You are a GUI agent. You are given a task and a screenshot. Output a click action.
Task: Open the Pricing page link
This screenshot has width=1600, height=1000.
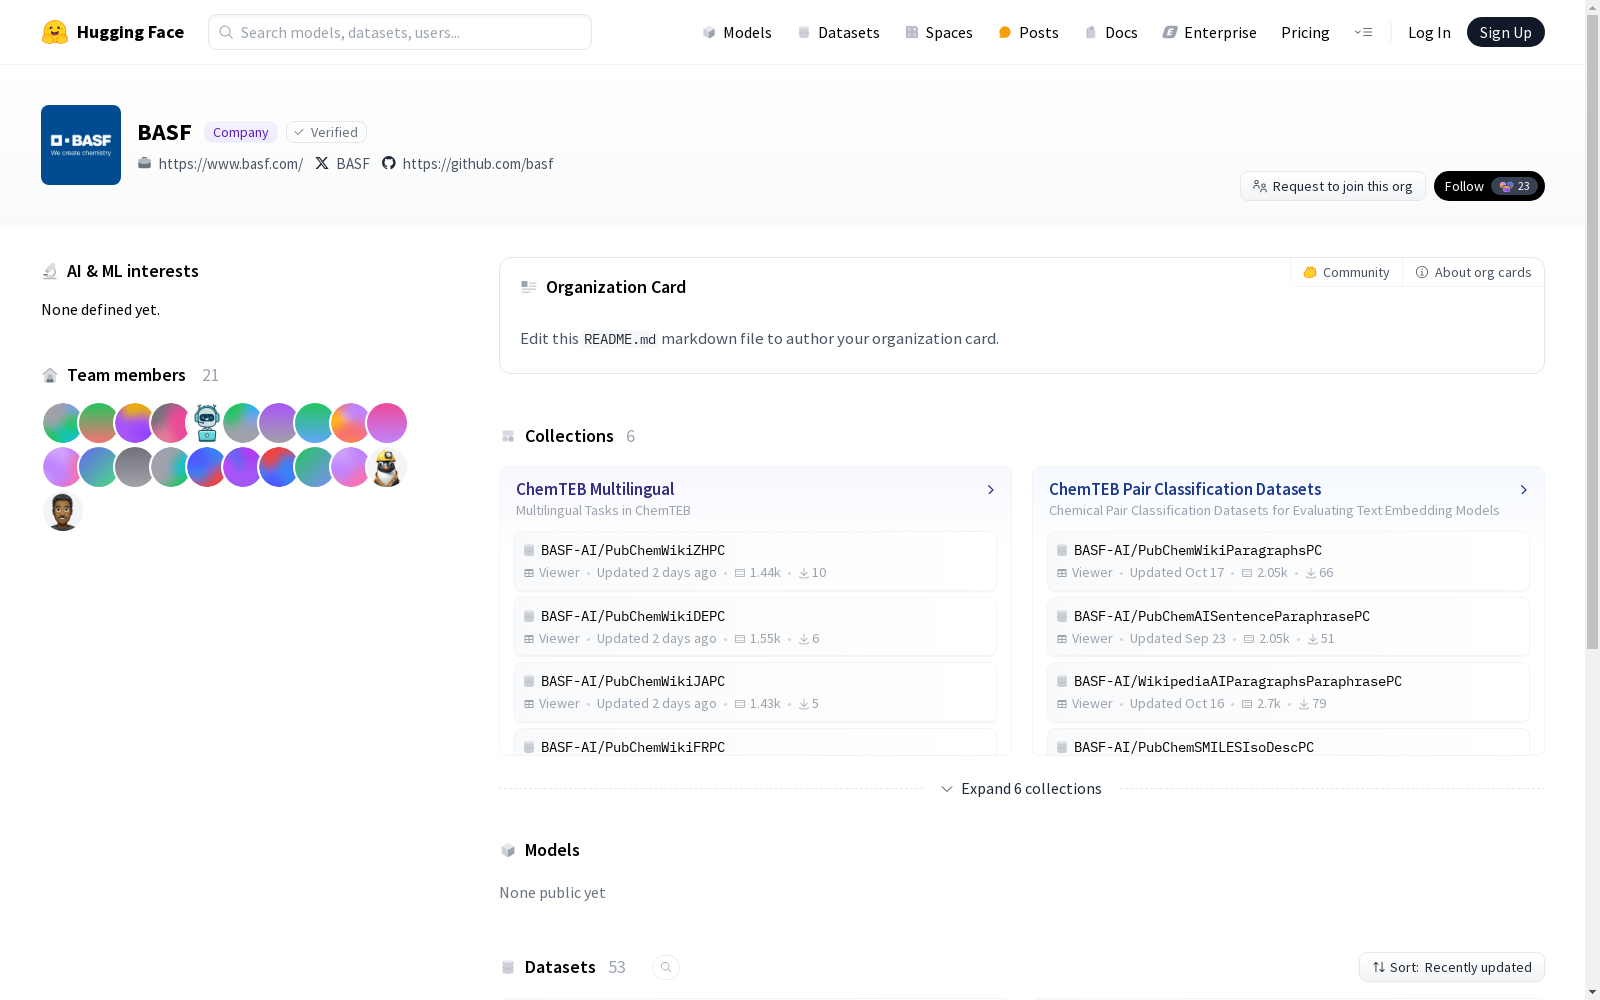1305,32
